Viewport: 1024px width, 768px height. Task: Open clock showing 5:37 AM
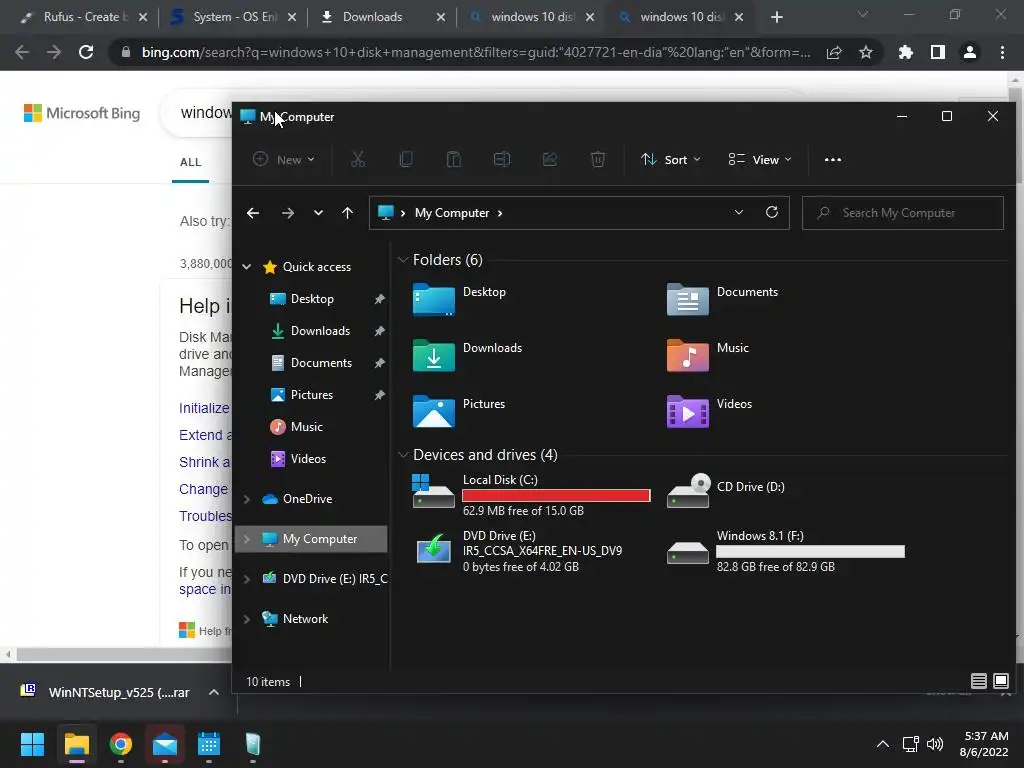pyautogui.click(x=984, y=744)
